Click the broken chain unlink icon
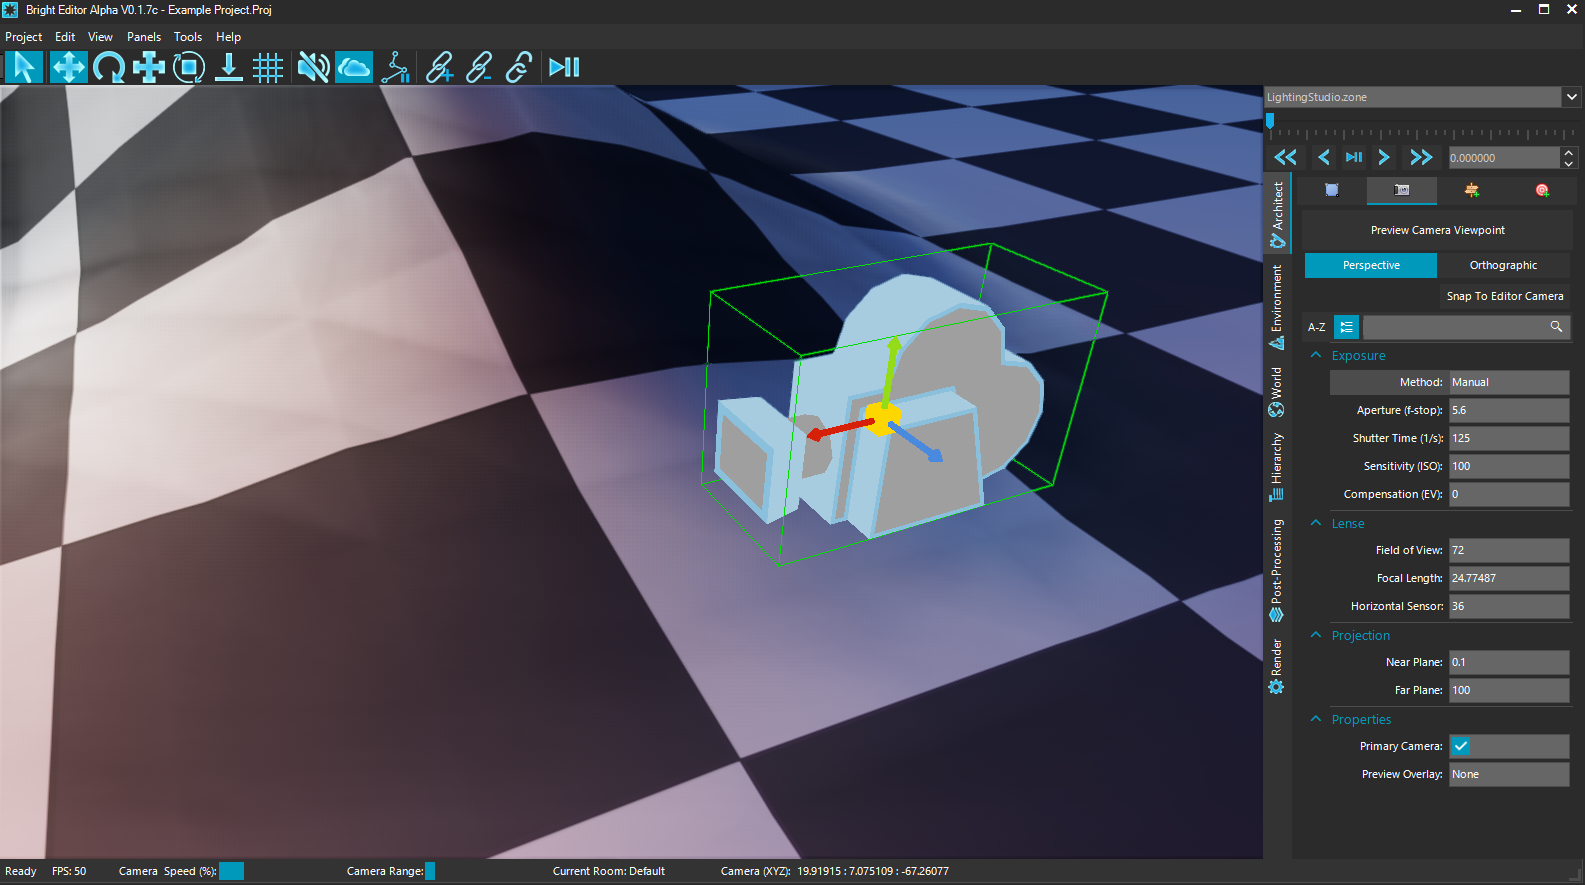 pyautogui.click(x=519, y=67)
